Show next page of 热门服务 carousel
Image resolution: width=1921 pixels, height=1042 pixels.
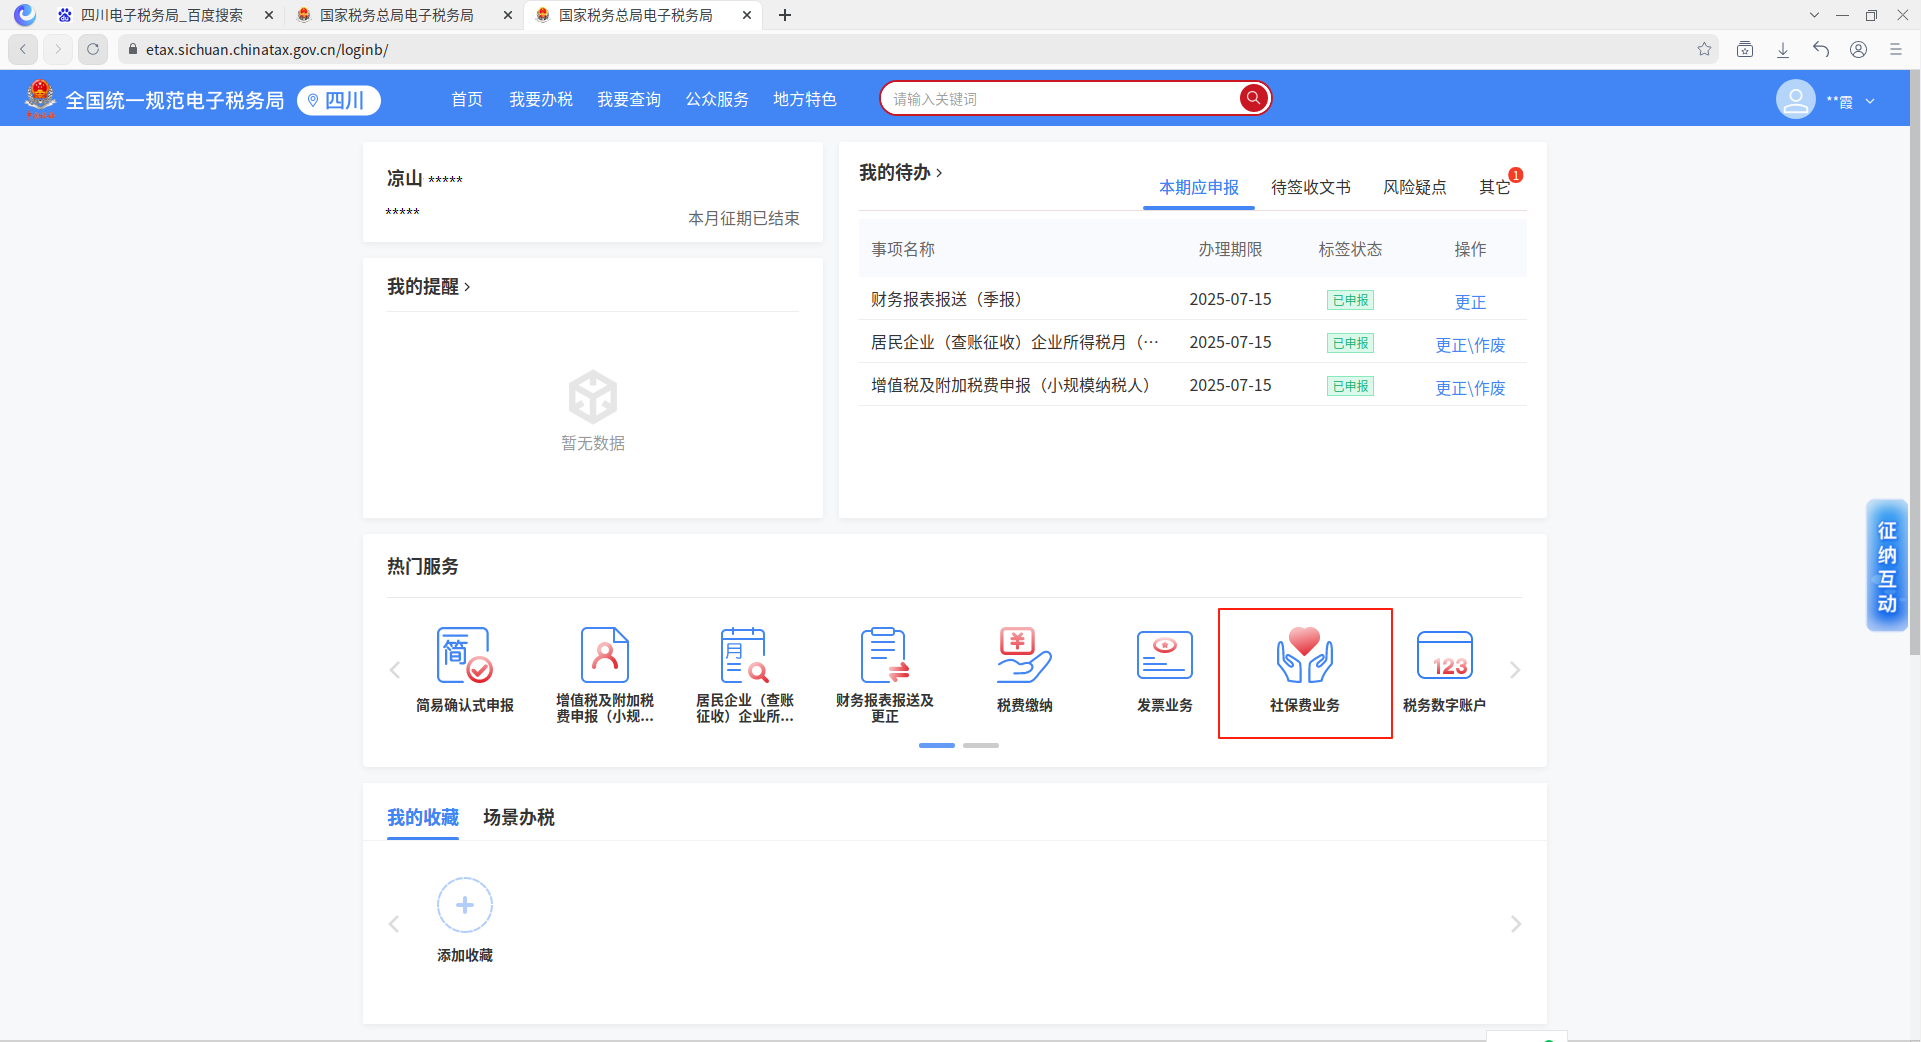(x=1515, y=670)
